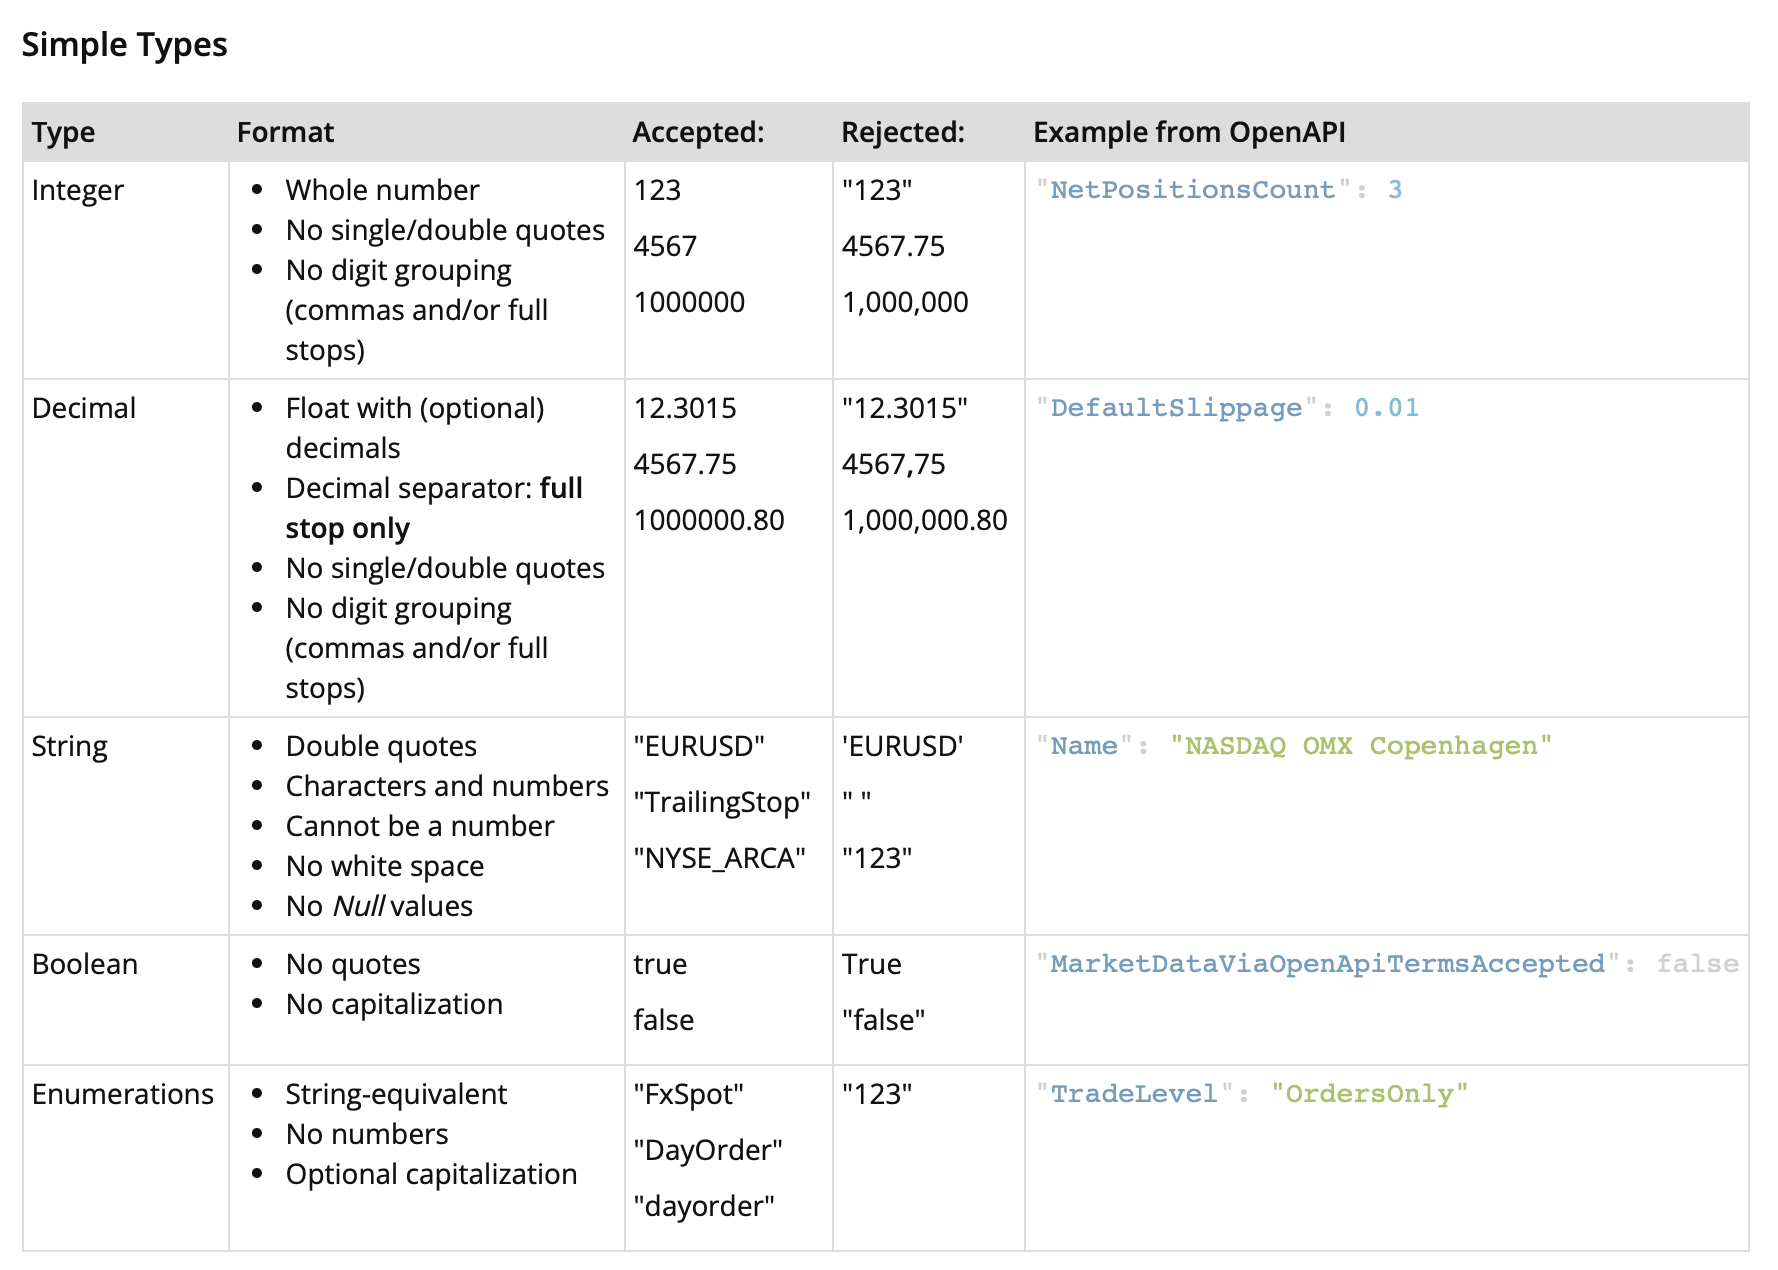Select the Decimal type cell
The height and width of the screenshot is (1270, 1778).
click(x=84, y=408)
